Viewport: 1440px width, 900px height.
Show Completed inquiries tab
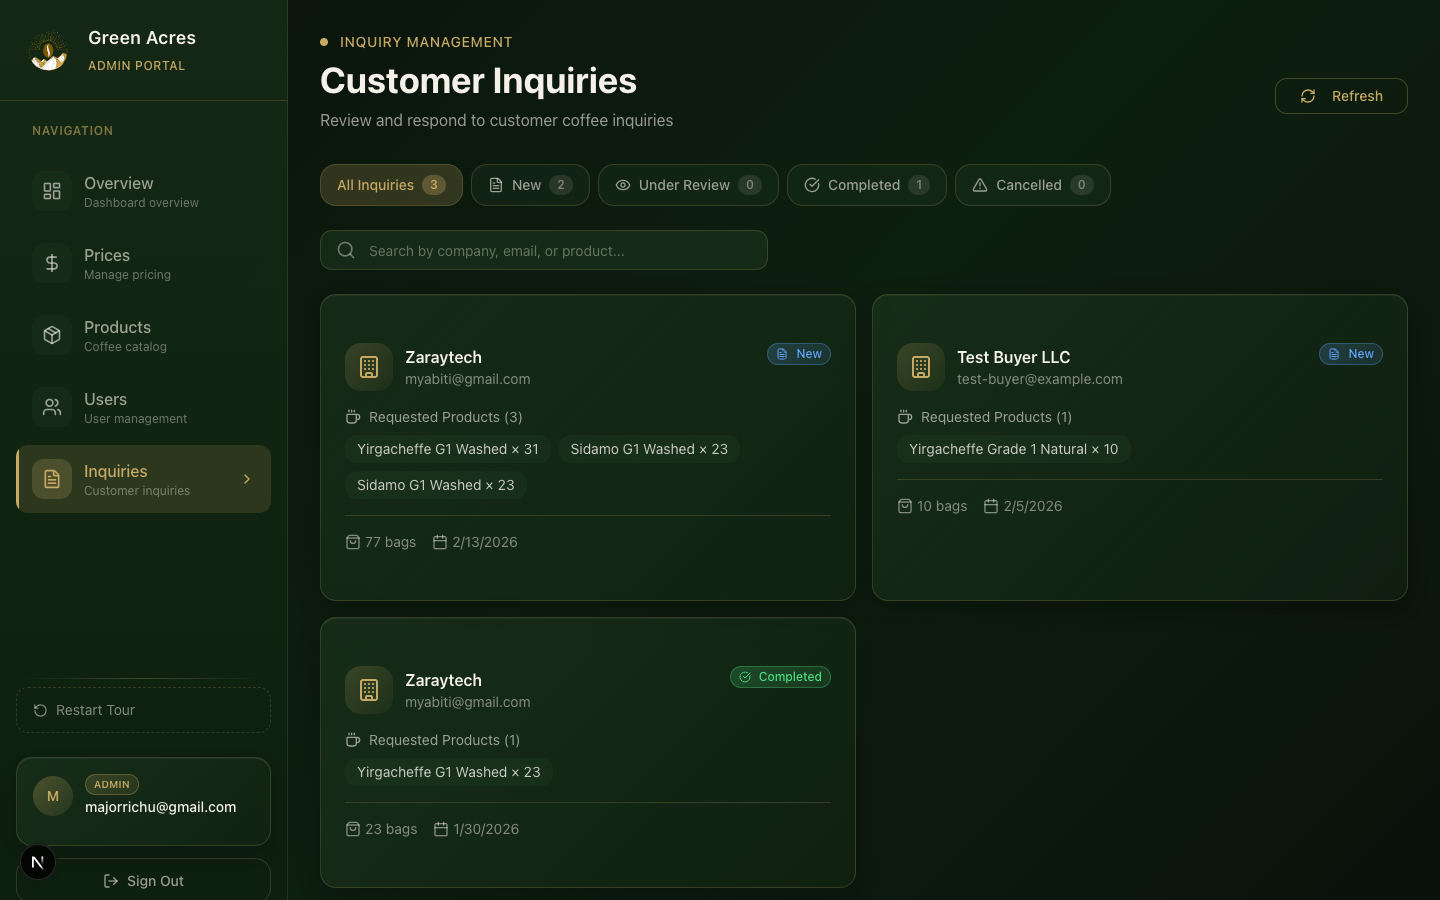[867, 185]
